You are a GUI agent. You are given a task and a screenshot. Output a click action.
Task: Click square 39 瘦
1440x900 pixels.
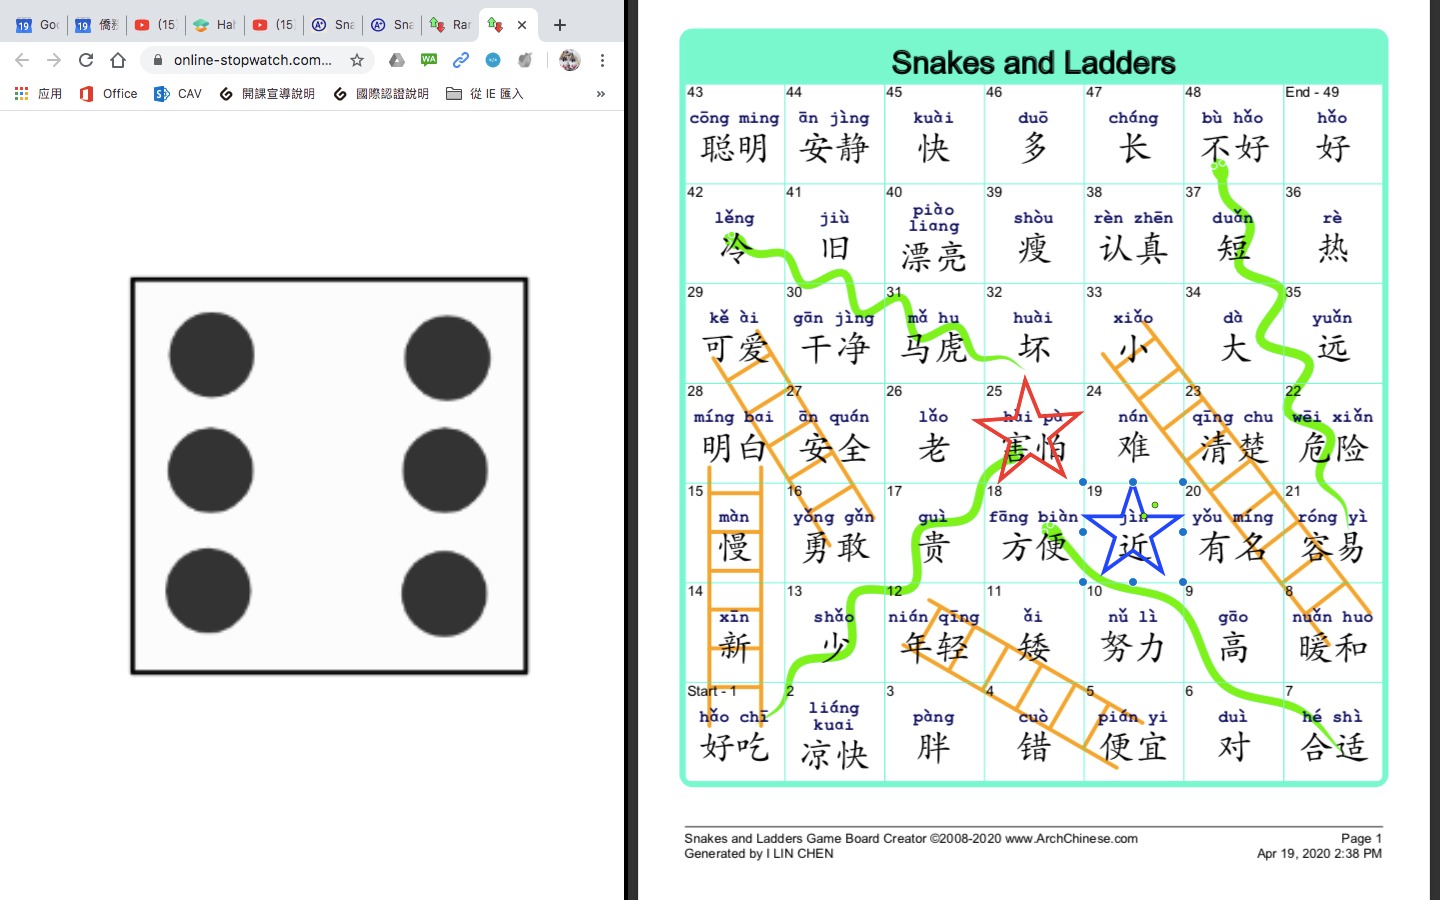pyautogui.click(x=1034, y=234)
